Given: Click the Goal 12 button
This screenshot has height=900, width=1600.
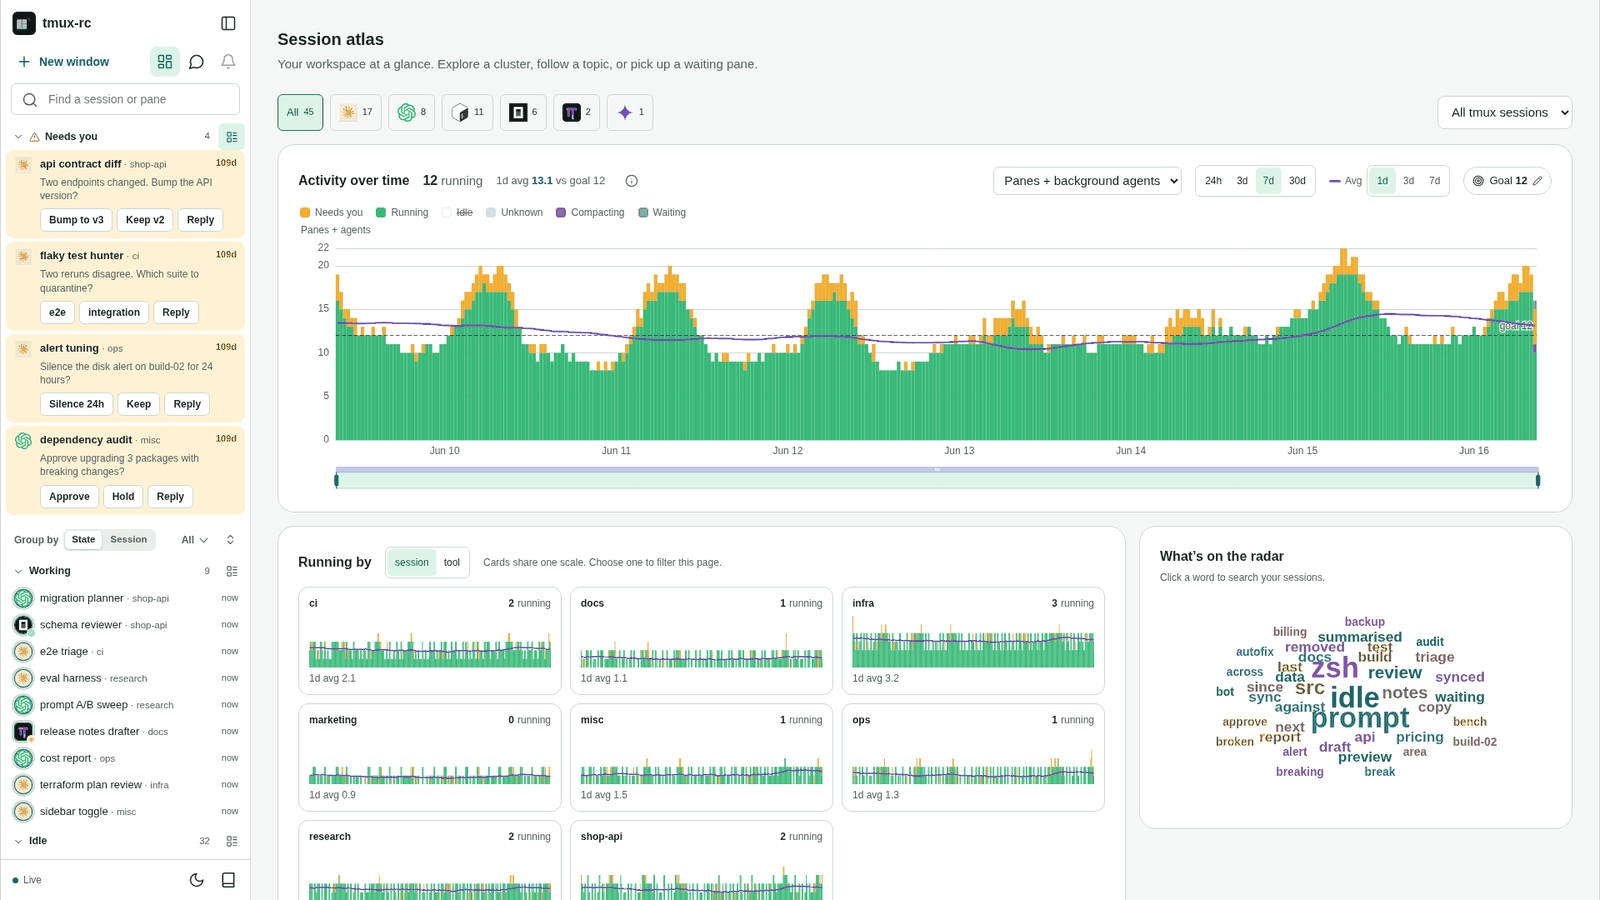Looking at the screenshot, I should [x=1507, y=181].
